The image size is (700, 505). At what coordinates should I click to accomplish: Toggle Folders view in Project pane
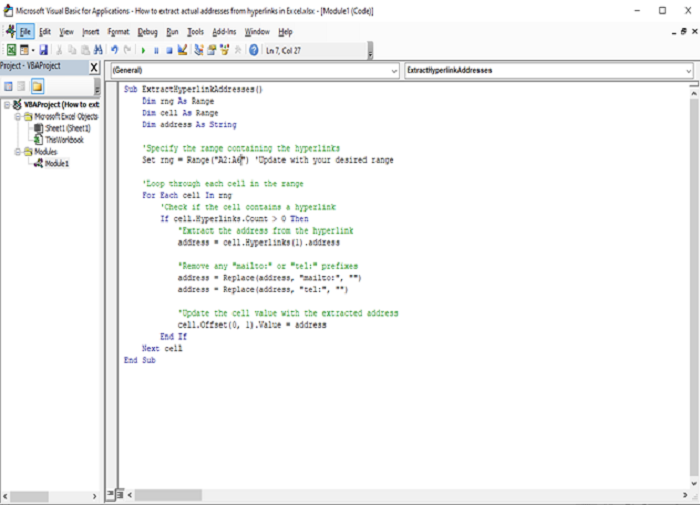pos(38,86)
